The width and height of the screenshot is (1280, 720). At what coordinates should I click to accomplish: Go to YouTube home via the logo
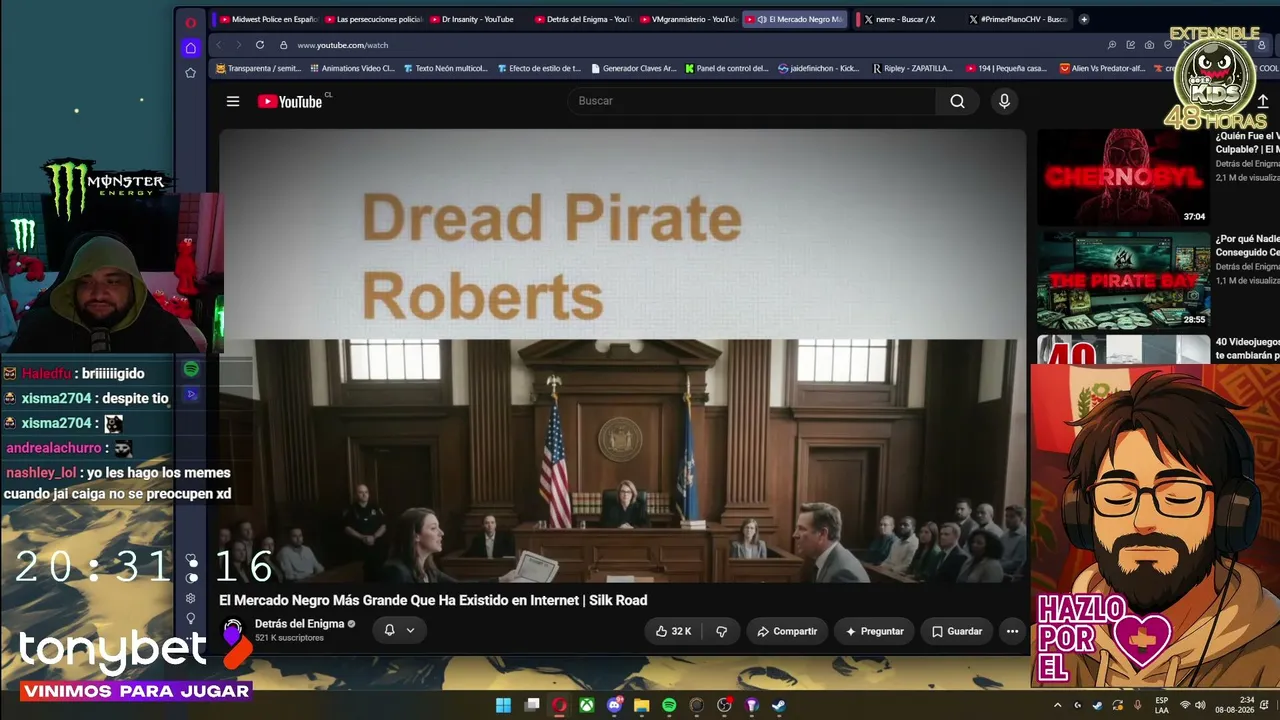(x=290, y=101)
